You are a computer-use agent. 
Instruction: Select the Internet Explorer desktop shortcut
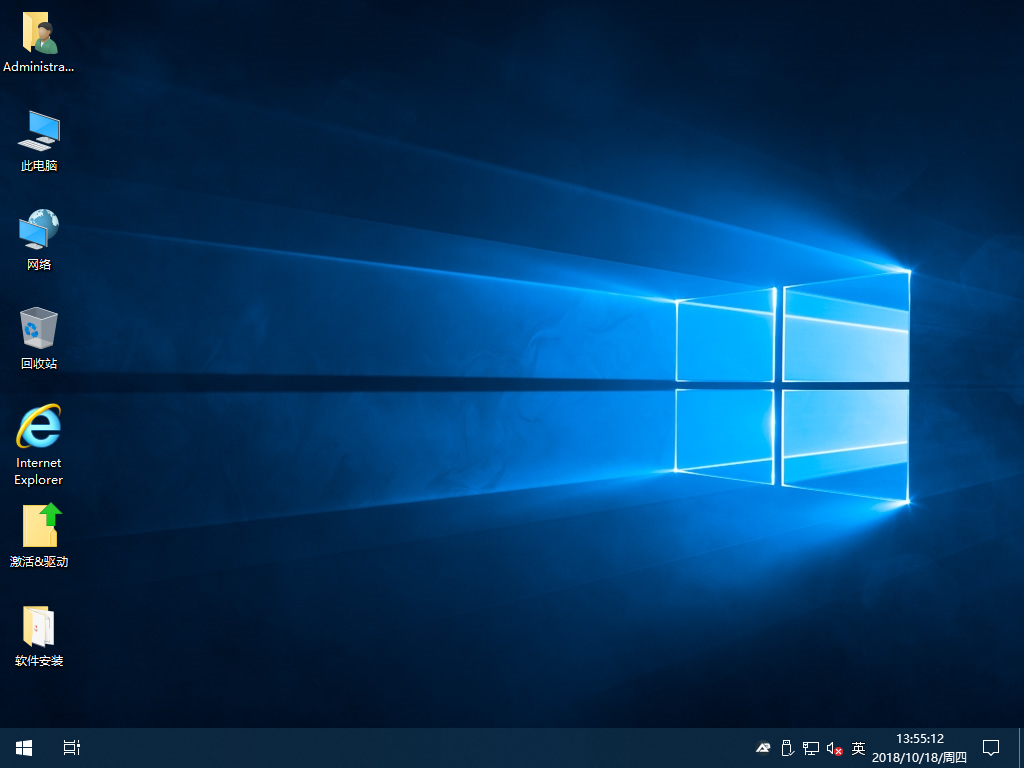click(39, 428)
